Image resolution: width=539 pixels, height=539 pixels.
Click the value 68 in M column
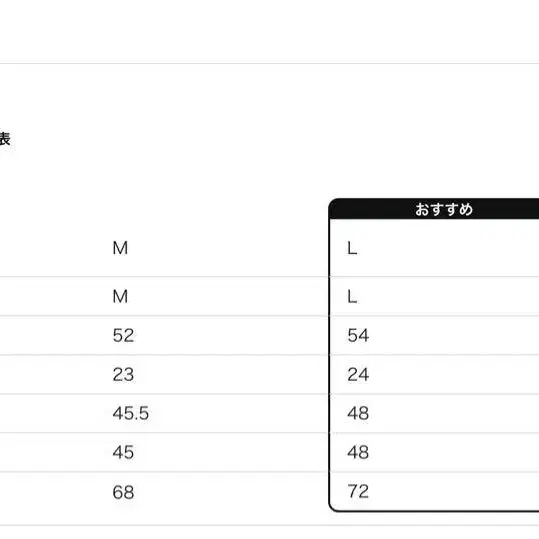(x=123, y=492)
